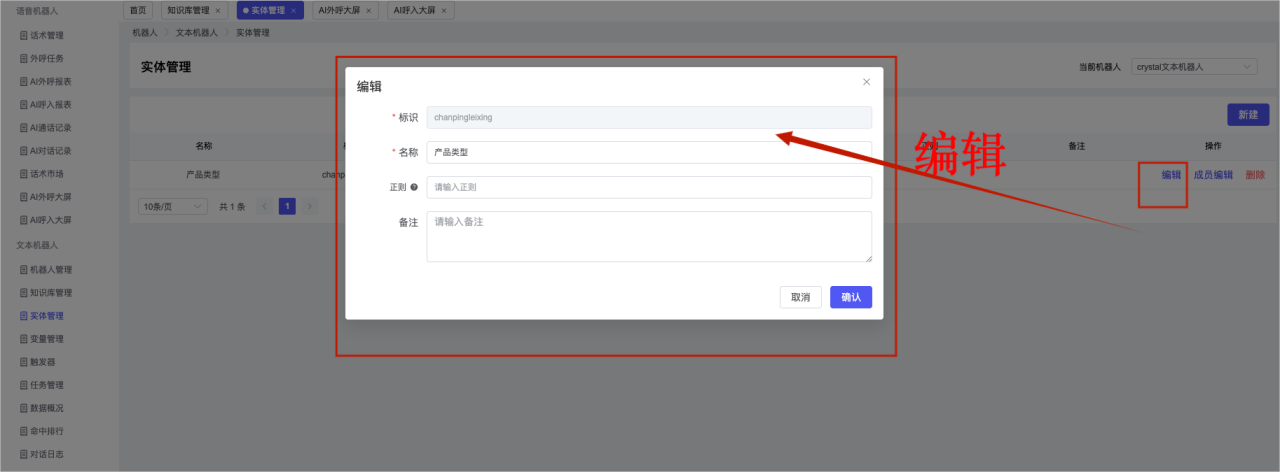Open 机器人管理 in the sidebar menu
Viewport: 1280px width, 472px height.
[50, 270]
